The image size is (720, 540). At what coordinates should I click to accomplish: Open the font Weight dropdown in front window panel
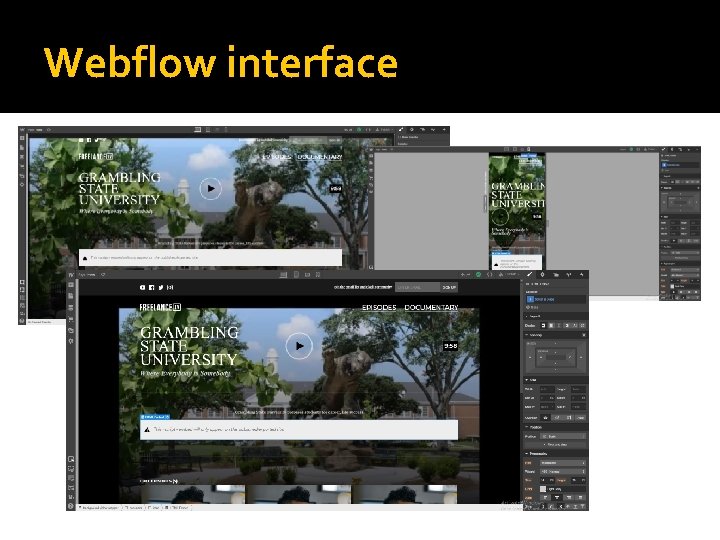[563, 472]
